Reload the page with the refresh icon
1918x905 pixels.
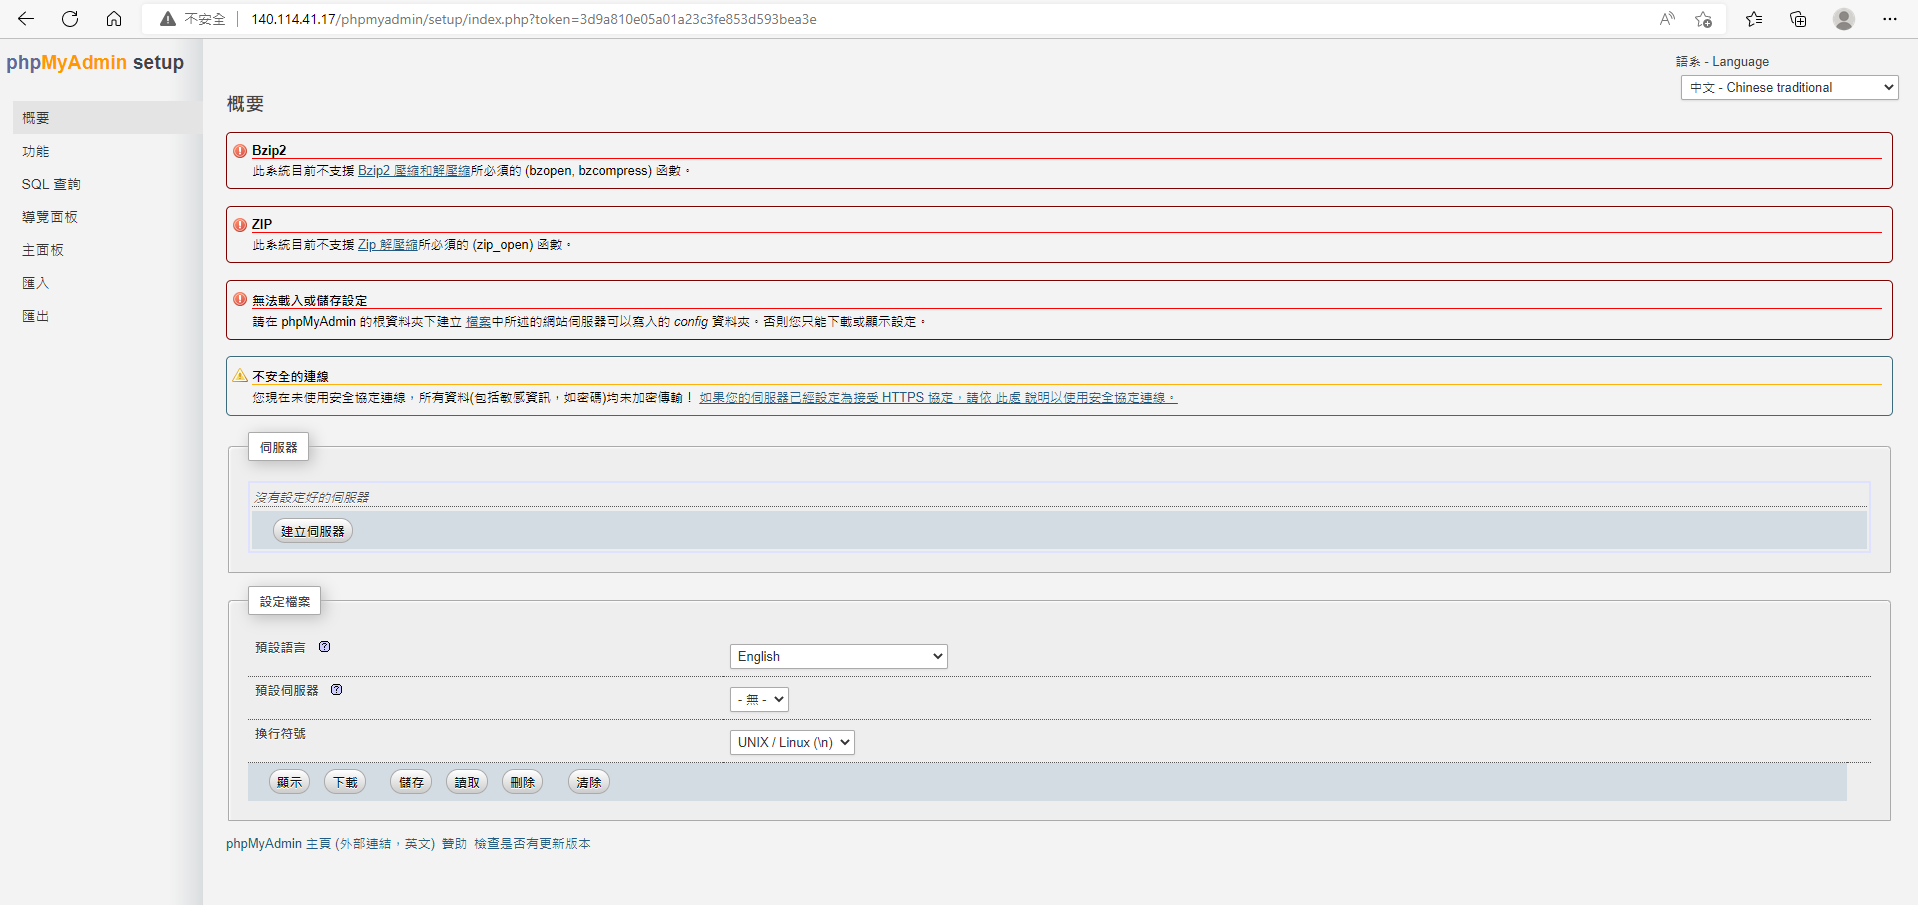tap(70, 19)
